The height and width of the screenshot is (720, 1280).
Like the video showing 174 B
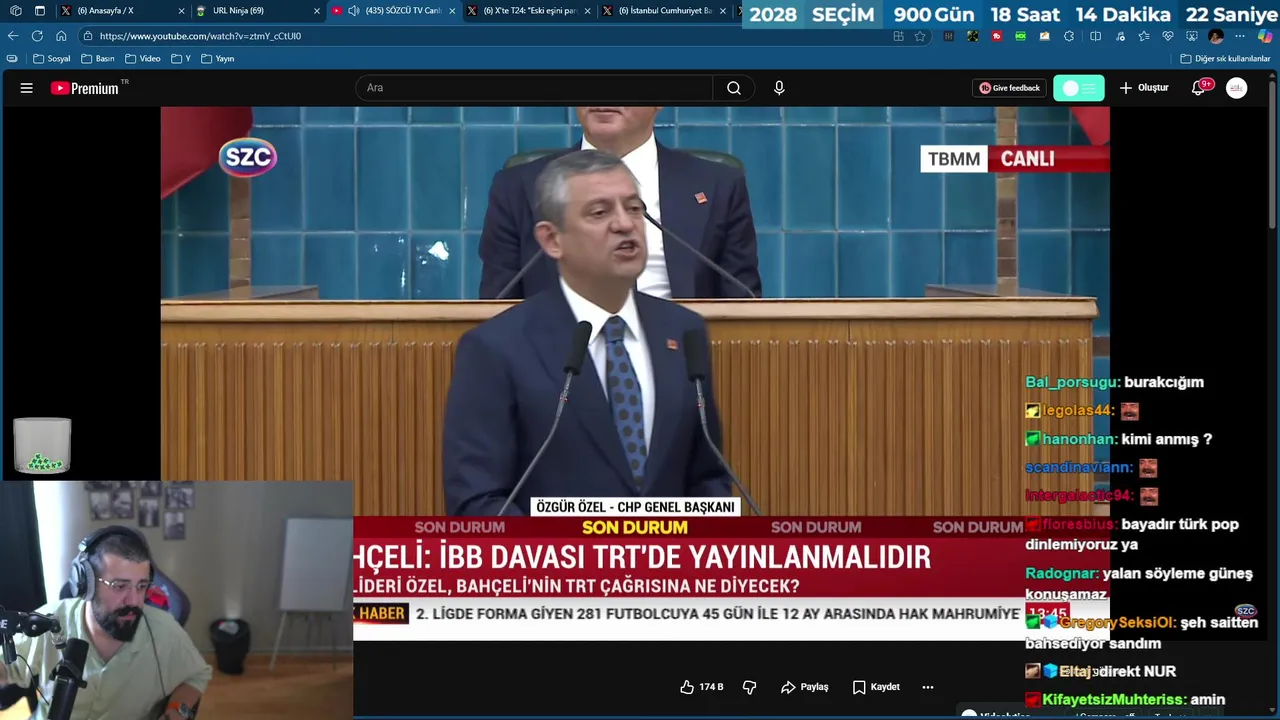(701, 687)
